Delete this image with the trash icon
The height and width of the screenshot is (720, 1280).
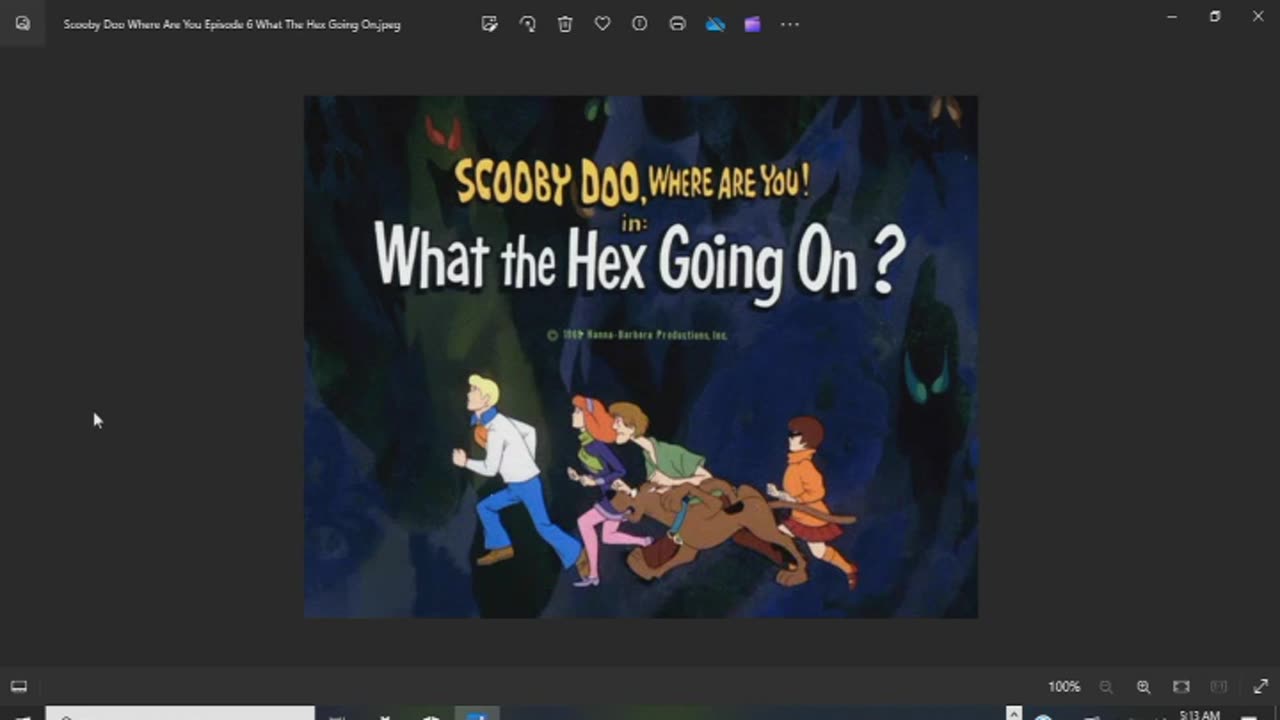(565, 24)
